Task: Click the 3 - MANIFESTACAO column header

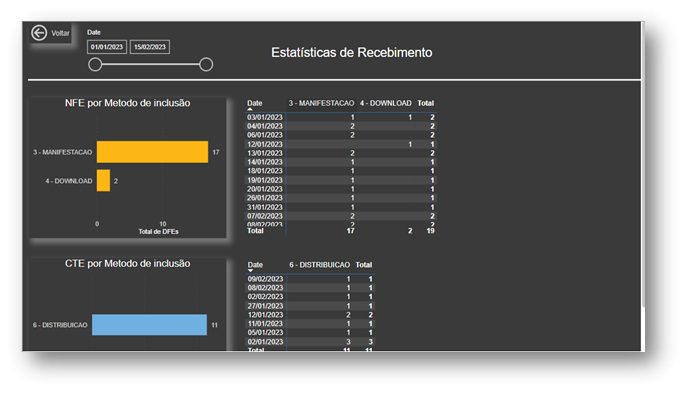Action: (x=321, y=103)
